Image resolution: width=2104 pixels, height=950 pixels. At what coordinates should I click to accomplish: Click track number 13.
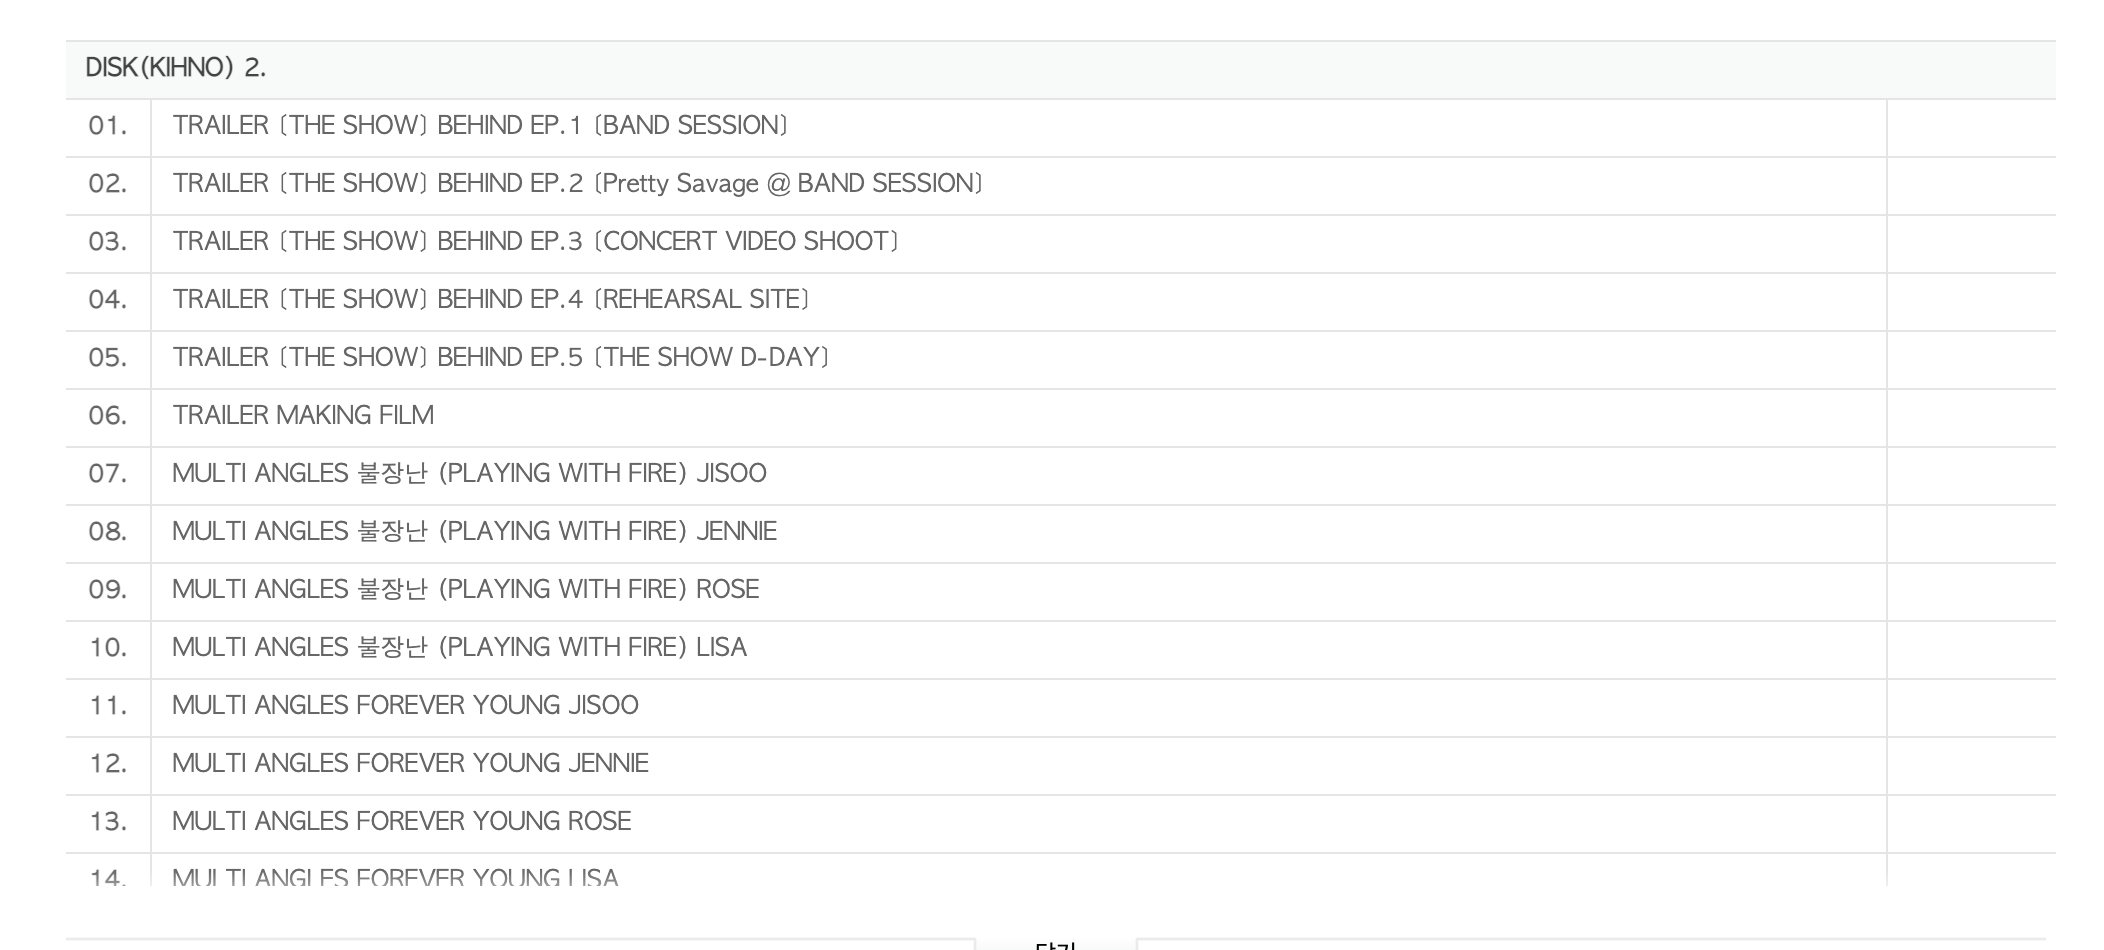(x=108, y=822)
